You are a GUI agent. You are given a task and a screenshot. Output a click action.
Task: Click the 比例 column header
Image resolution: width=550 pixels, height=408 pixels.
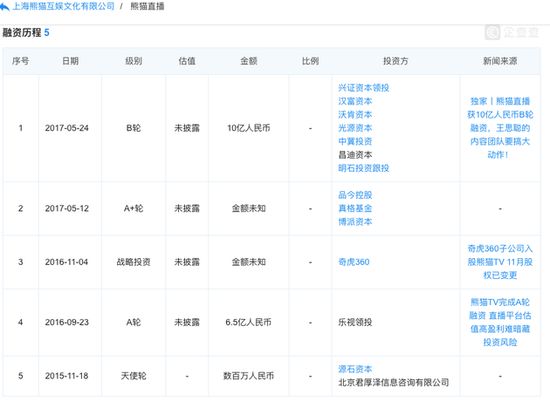click(310, 61)
